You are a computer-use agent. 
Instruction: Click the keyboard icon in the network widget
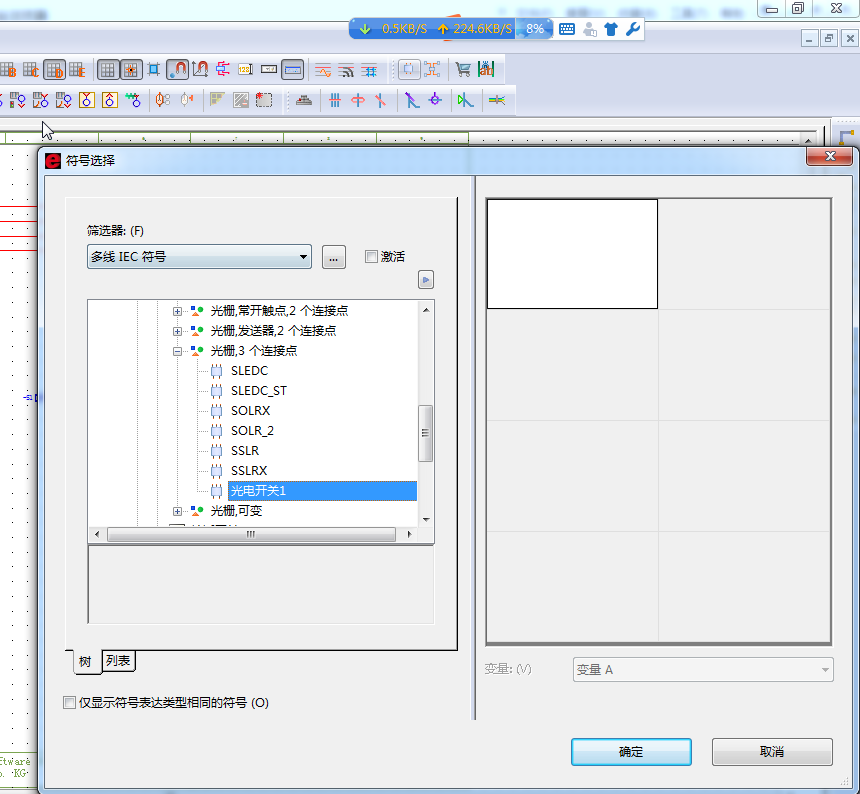click(567, 29)
